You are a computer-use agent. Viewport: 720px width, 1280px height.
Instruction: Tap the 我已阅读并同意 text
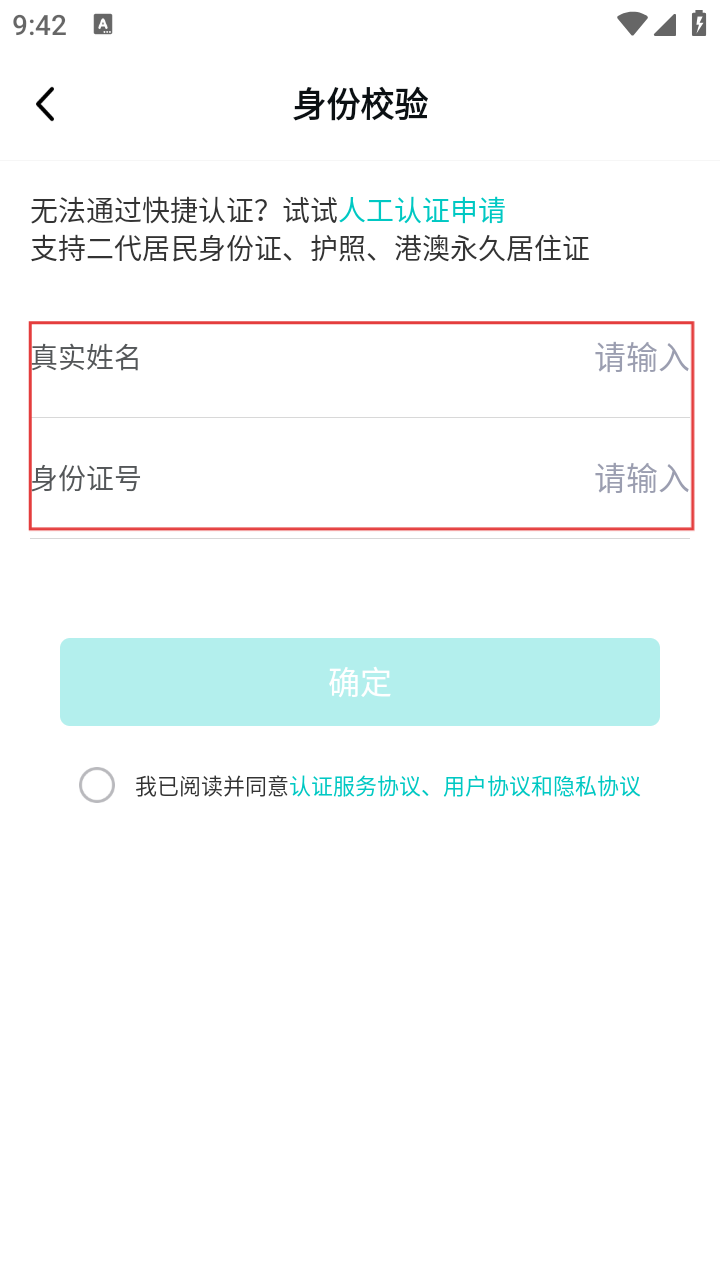(212, 787)
